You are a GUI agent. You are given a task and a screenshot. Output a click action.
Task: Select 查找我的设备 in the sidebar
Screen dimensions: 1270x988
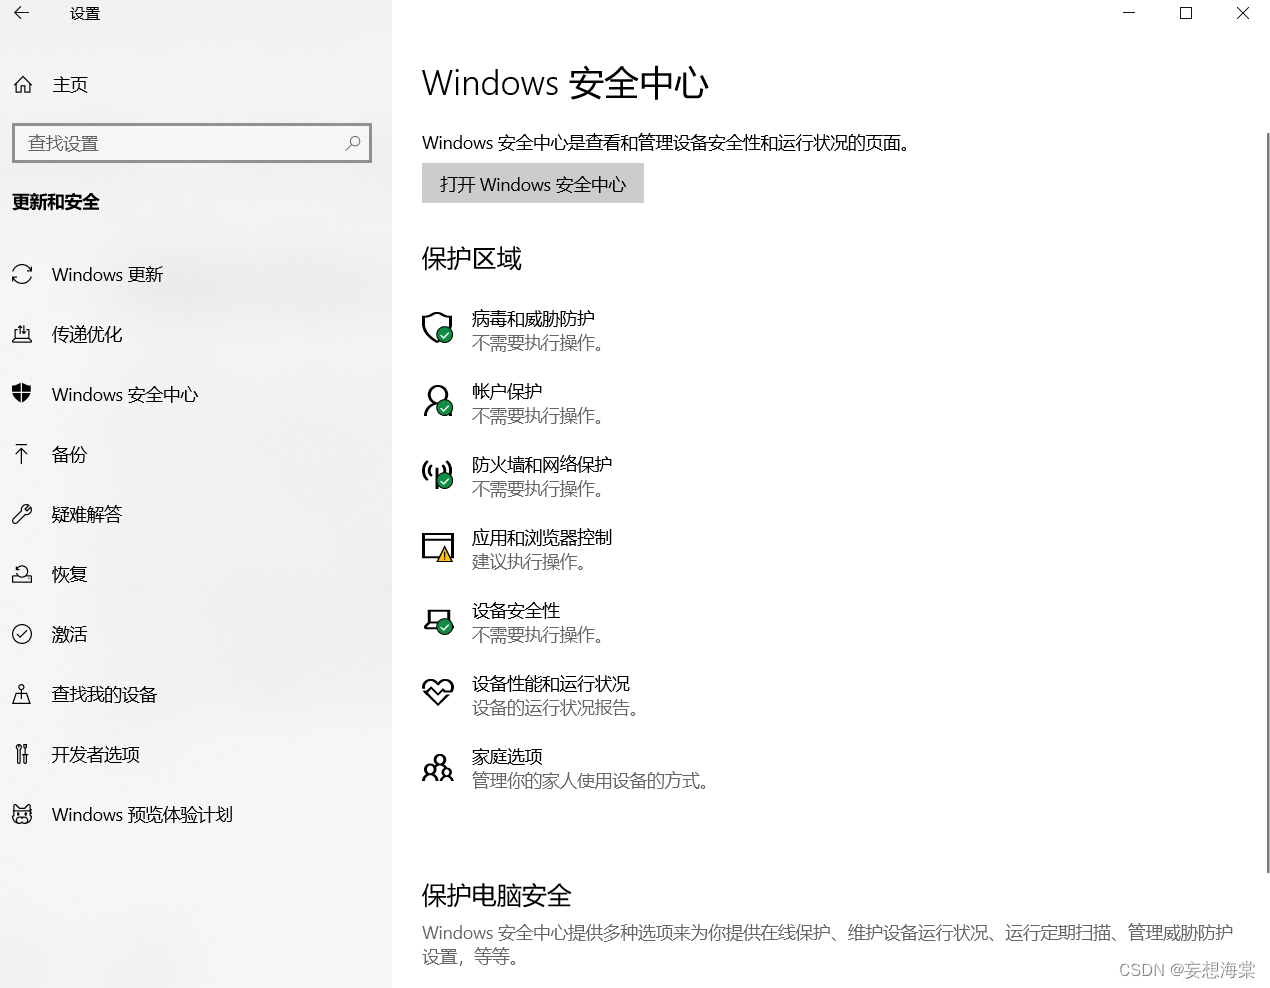[x=105, y=694]
